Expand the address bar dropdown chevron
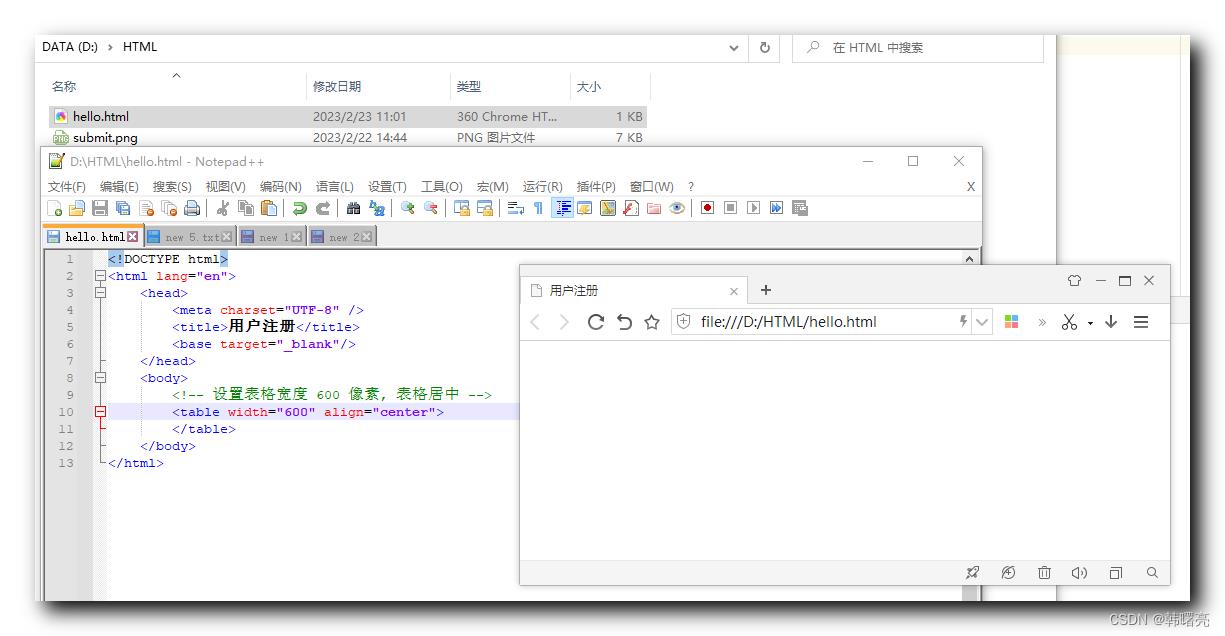The image size is (1225, 636). pyautogui.click(x=982, y=322)
